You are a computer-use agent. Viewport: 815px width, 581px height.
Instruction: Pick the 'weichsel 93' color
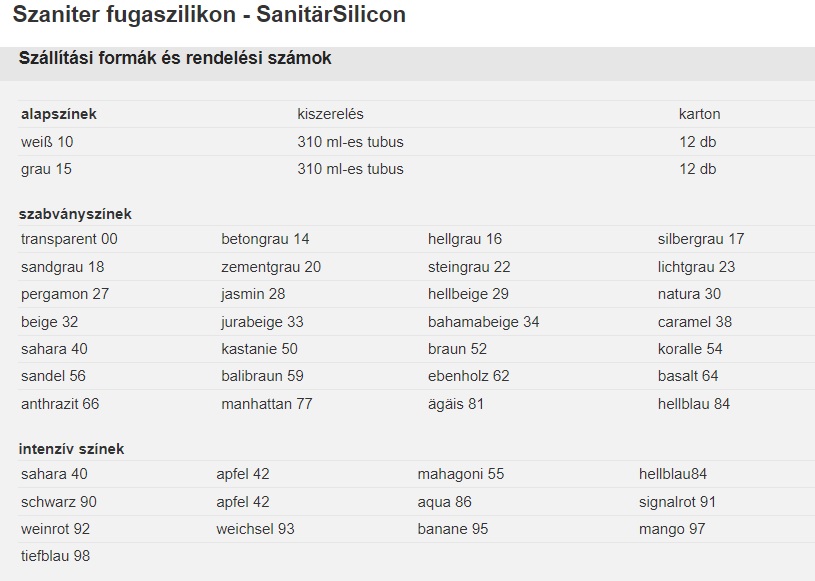click(255, 529)
